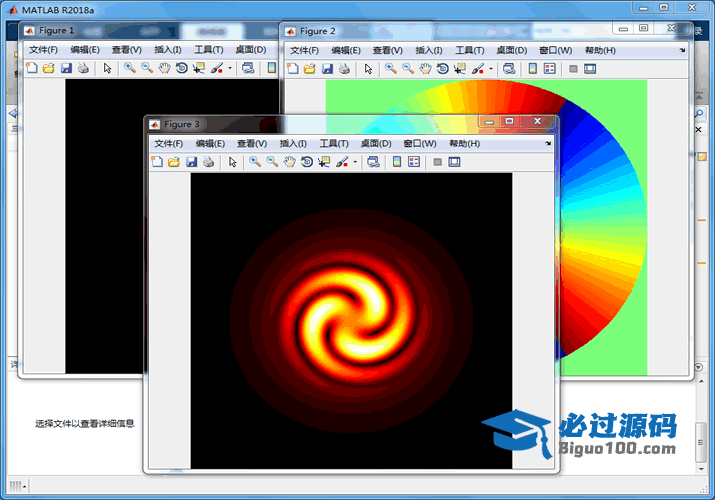715x500 pixels.
Task: Click Zoom Out tool in Figure 2
Action: pyautogui.click(x=408, y=69)
